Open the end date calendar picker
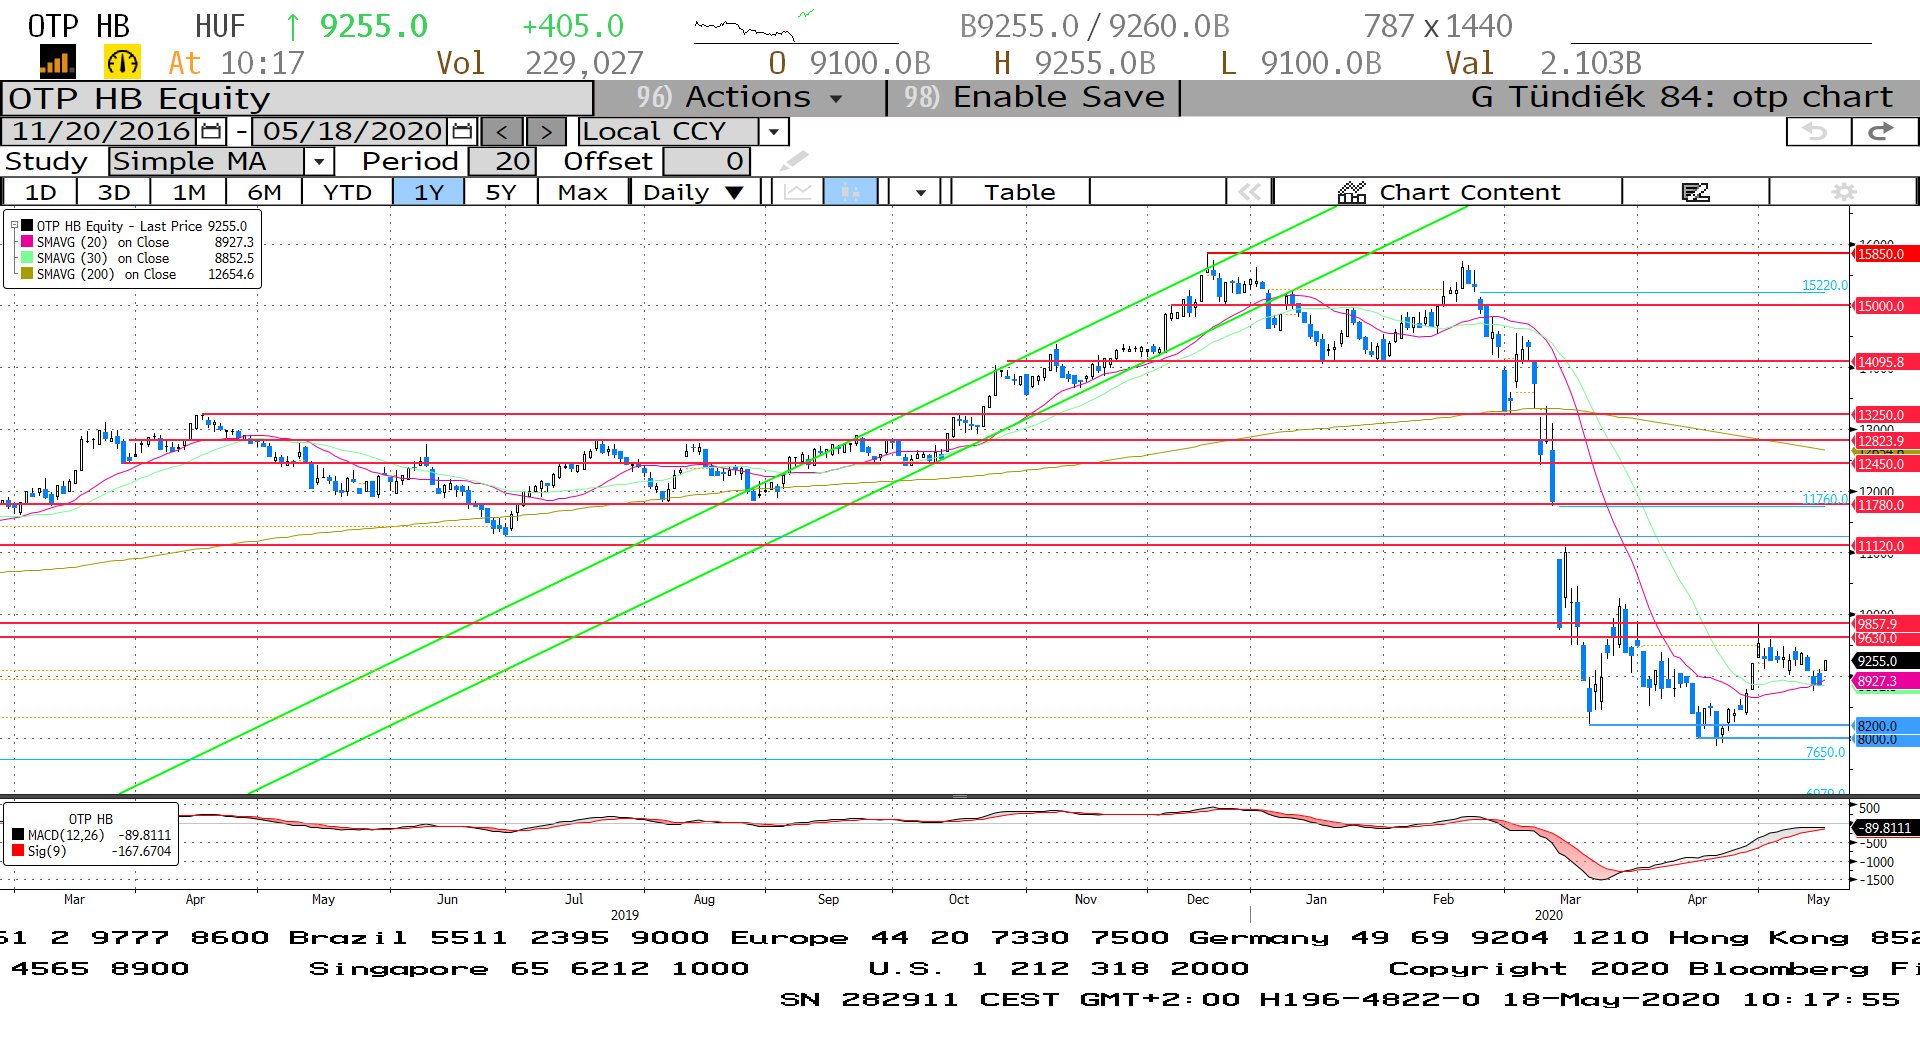Viewport: 1920px width, 1039px height. [x=462, y=131]
